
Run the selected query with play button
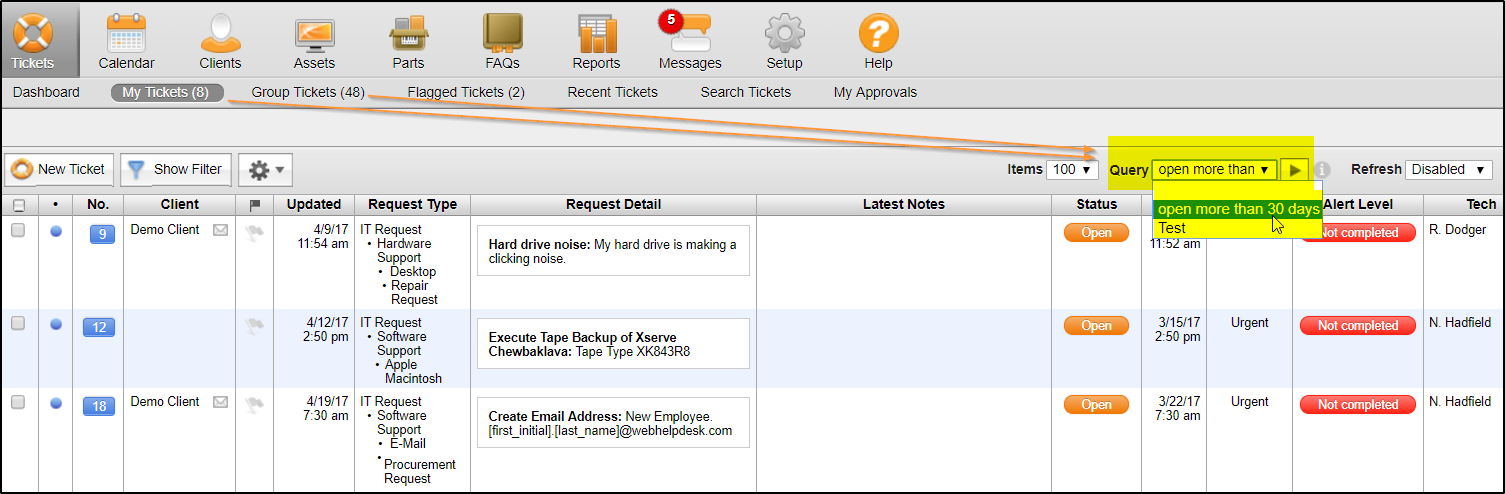pyautogui.click(x=1295, y=170)
